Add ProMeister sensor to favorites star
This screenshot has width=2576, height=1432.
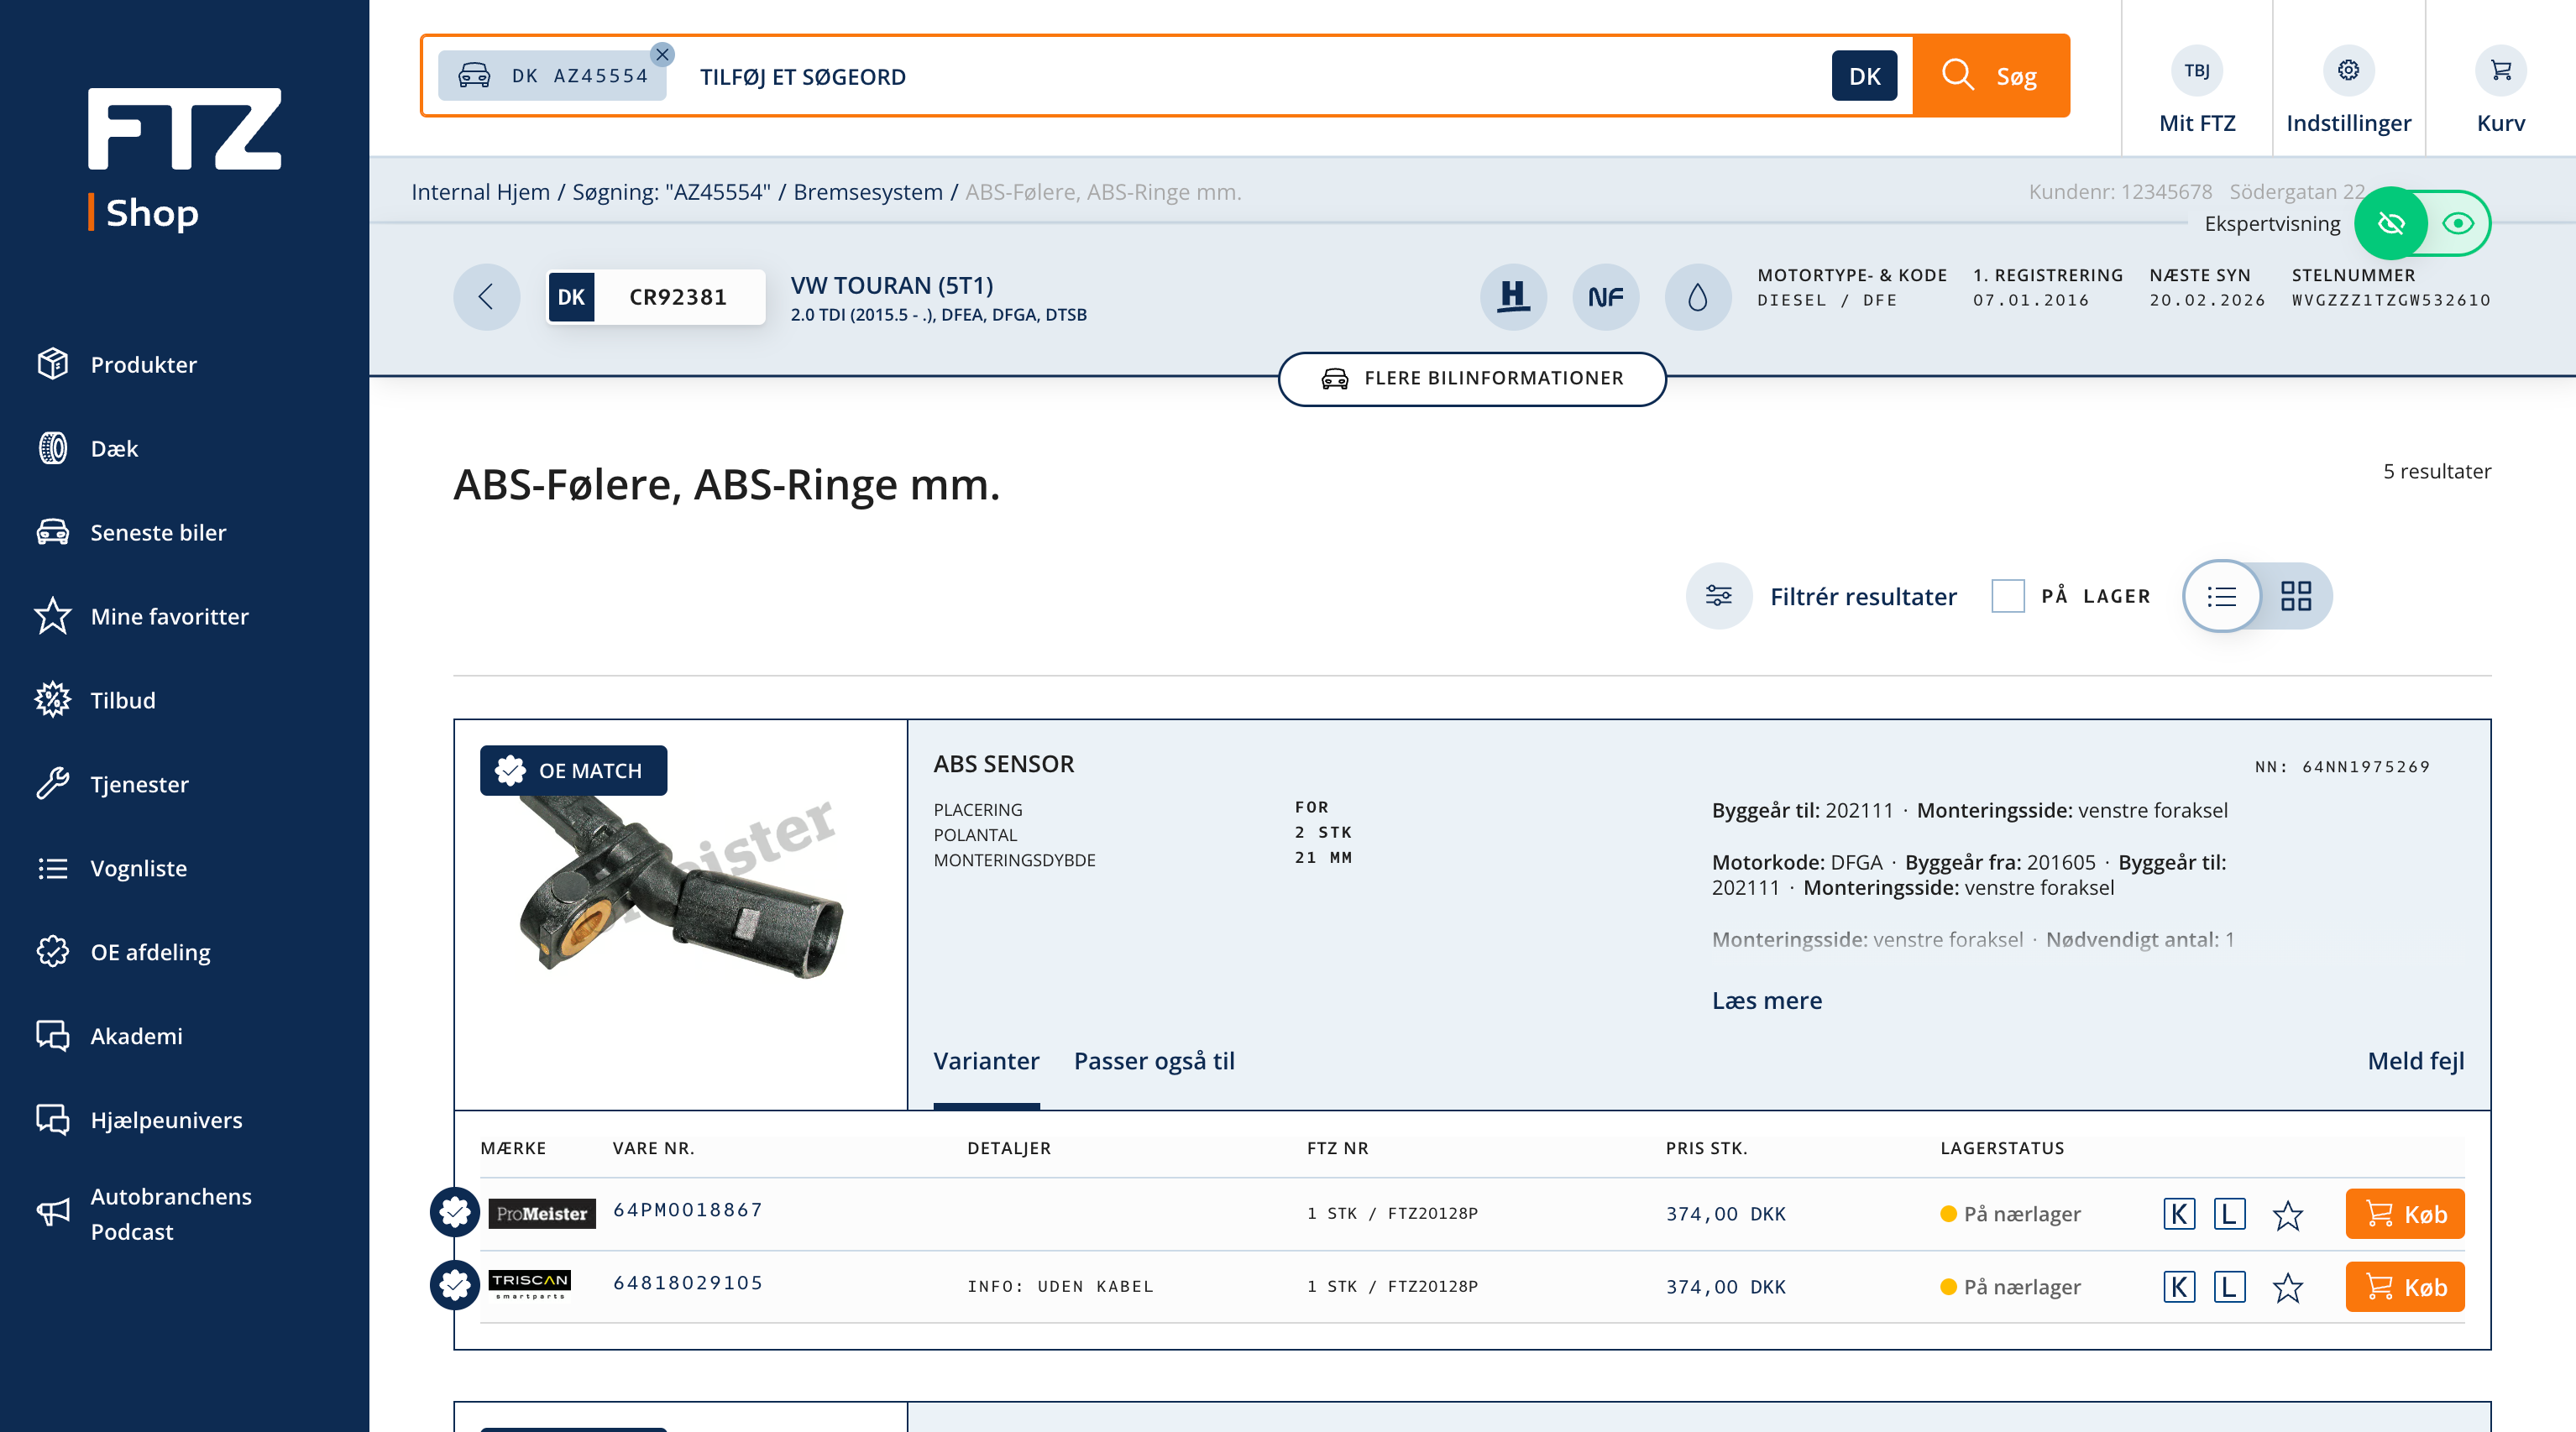tap(2287, 1214)
